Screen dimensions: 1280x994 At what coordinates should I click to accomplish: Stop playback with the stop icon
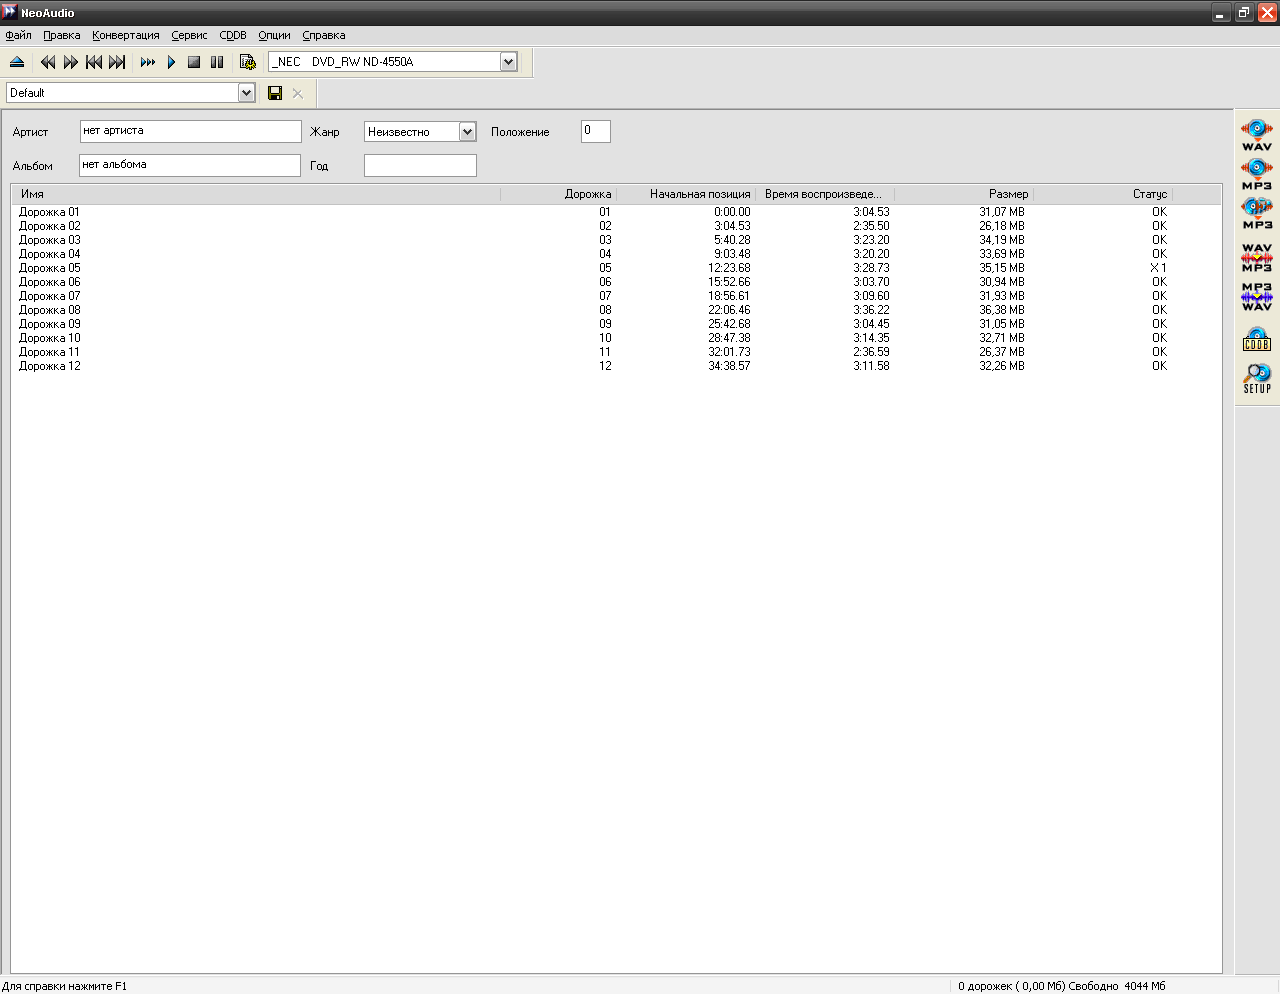pyautogui.click(x=194, y=62)
